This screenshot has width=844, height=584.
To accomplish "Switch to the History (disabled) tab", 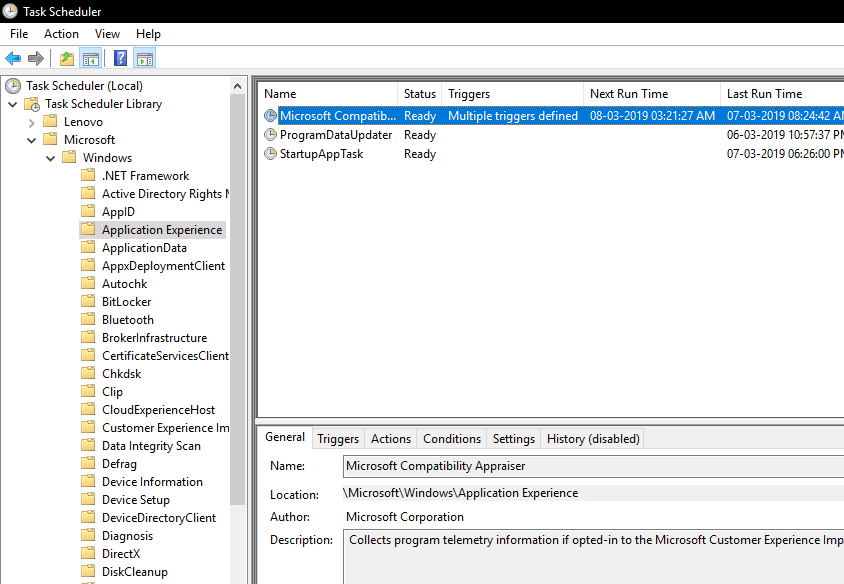I will point(593,439).
